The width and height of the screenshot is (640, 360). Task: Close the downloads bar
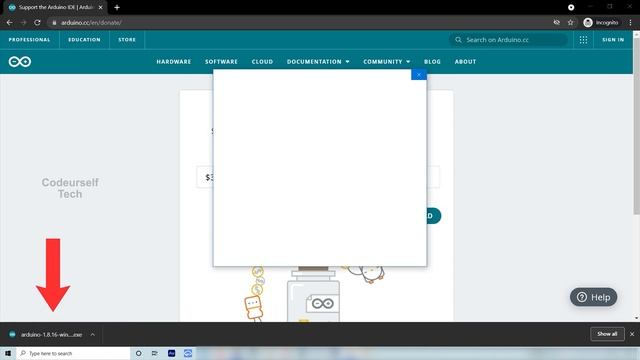click(632, 334)
